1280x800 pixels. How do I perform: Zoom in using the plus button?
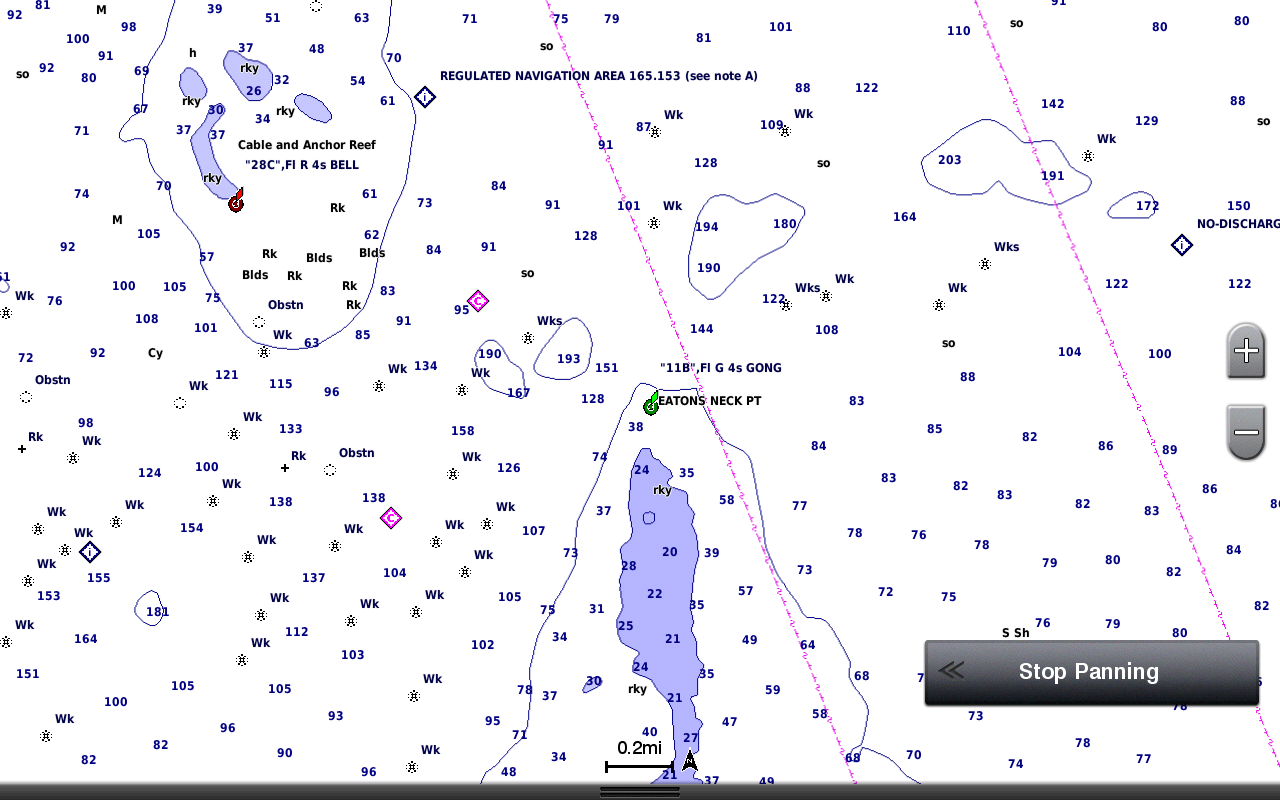tap(1245, 352)
